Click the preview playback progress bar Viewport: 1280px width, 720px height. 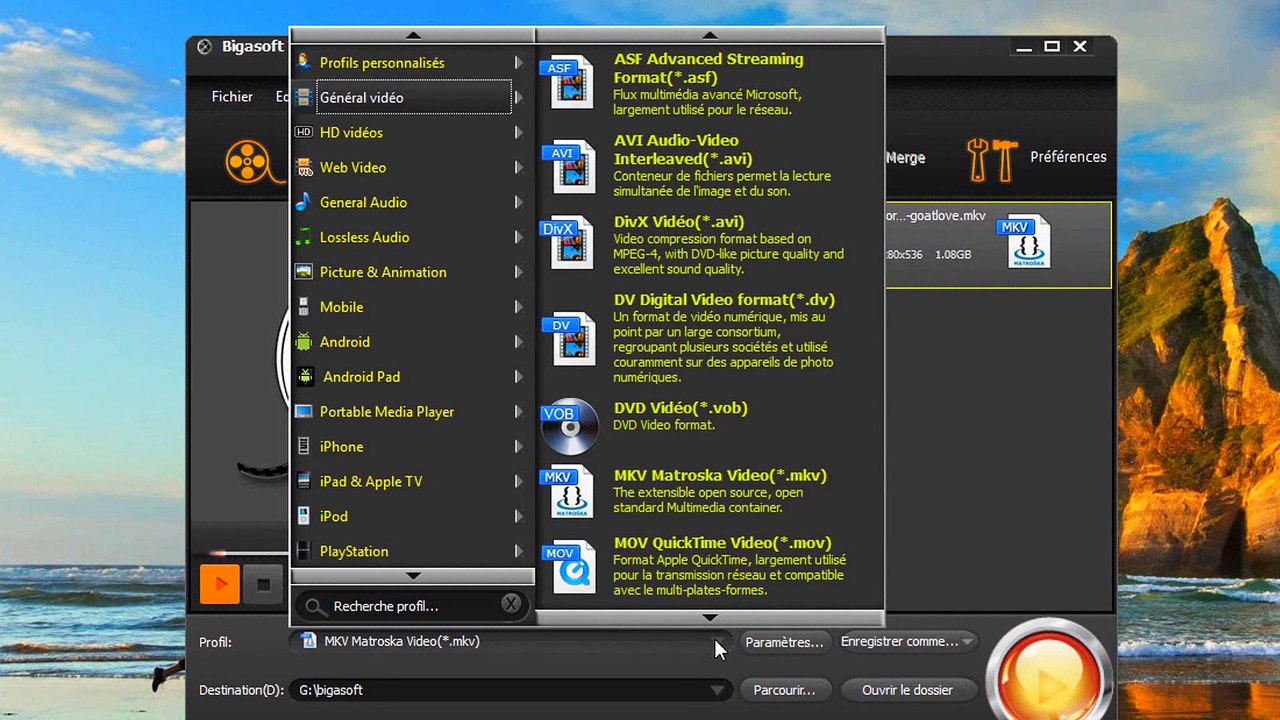tap(250, 553)
